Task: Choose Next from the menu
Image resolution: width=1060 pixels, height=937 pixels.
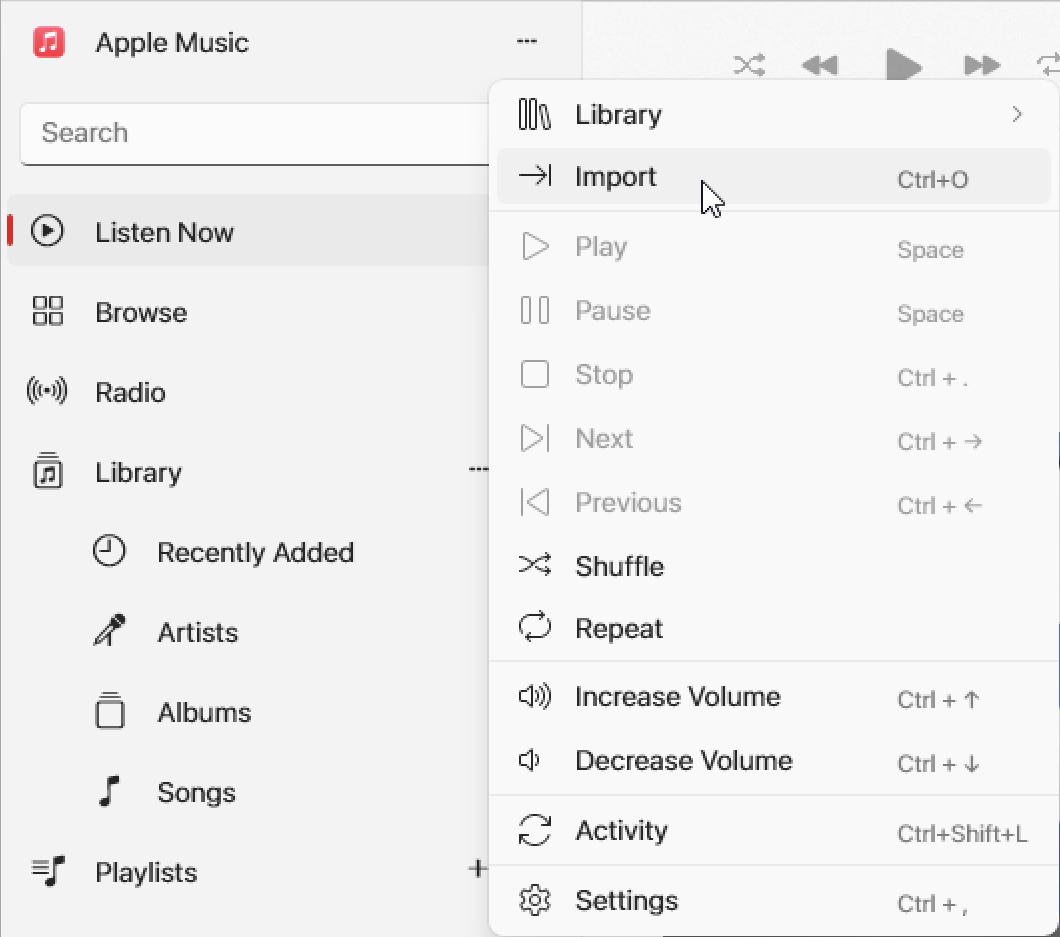Action: point(773,439)
